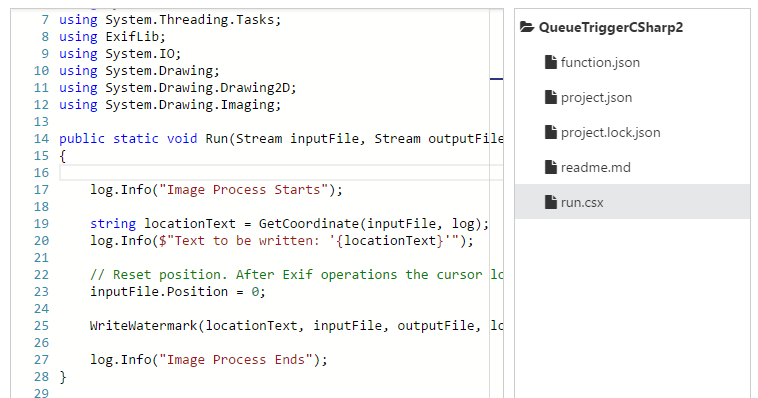
Task: Open readme.md in the file tree
Action: pyautogui.click(x=595, y=167)
